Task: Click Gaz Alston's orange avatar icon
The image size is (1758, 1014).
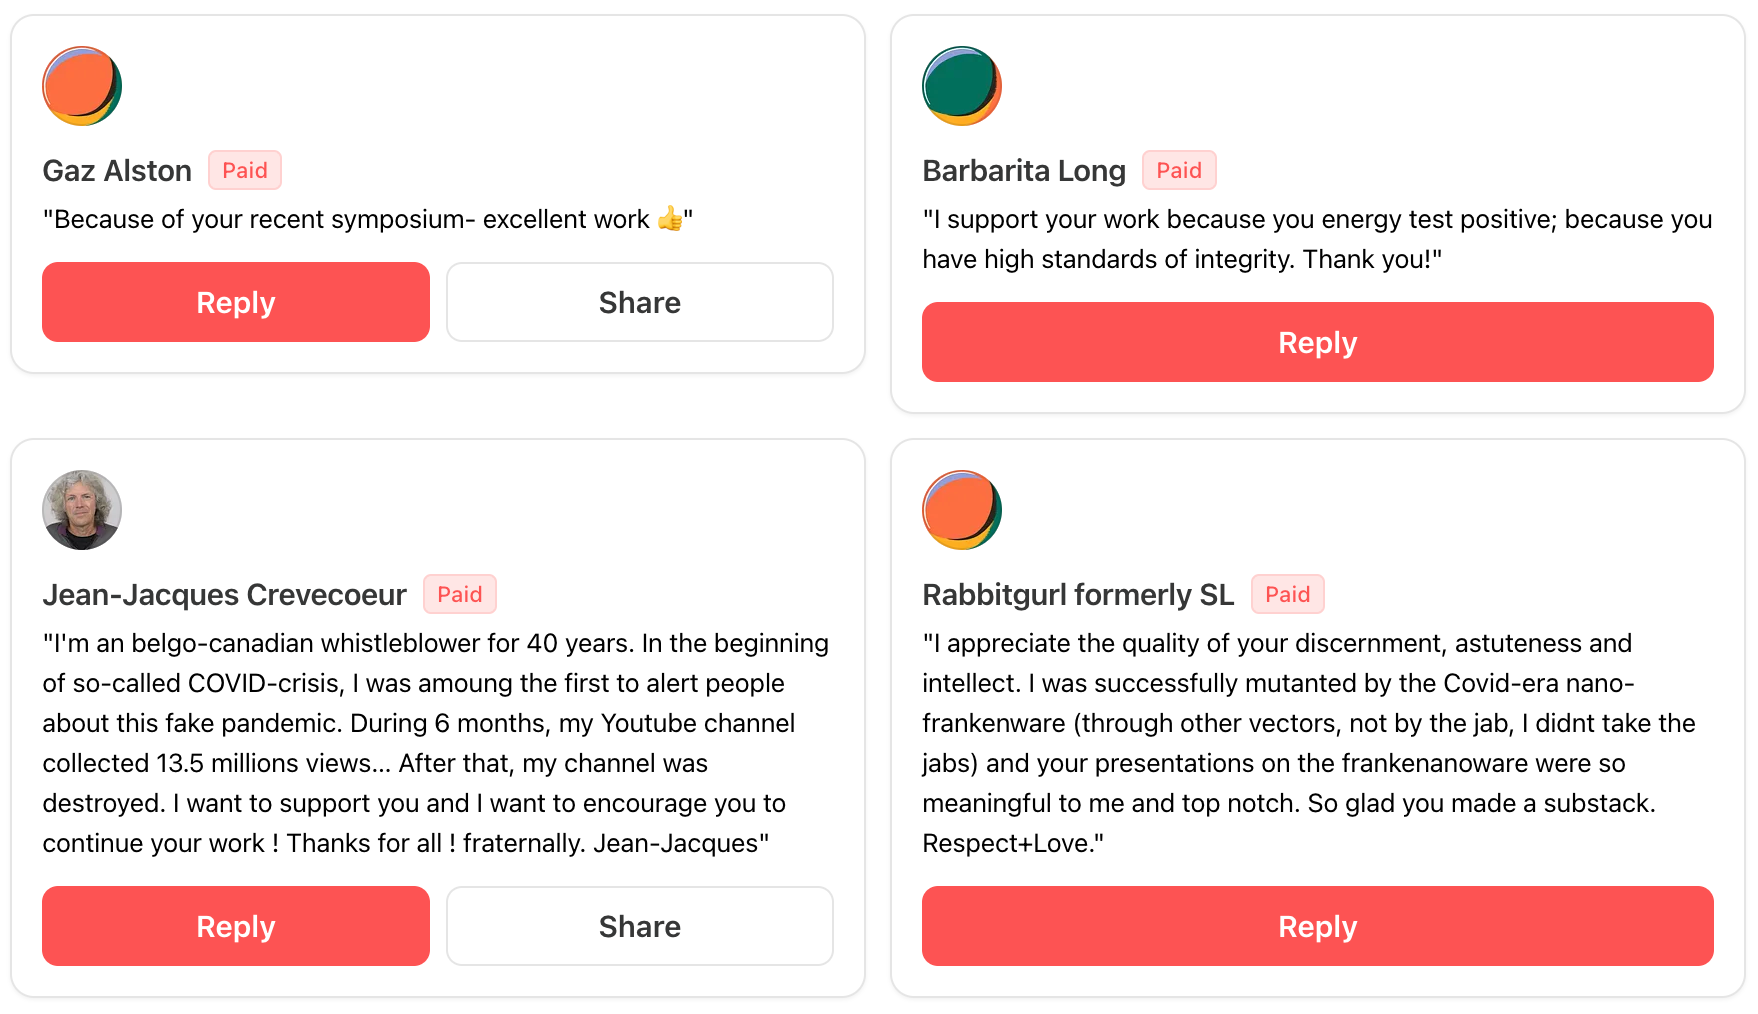Action: click(82, 86)
